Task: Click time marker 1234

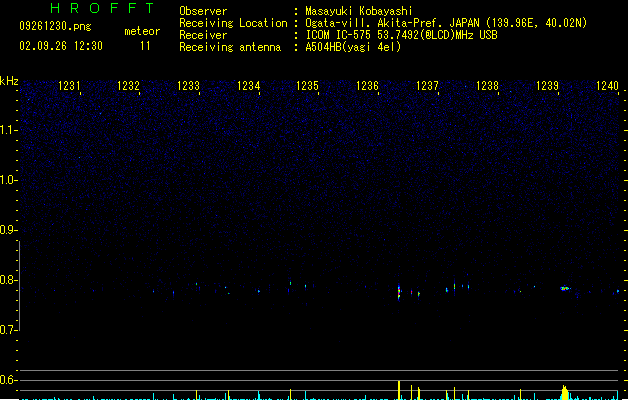Action: tap(248, 86)
